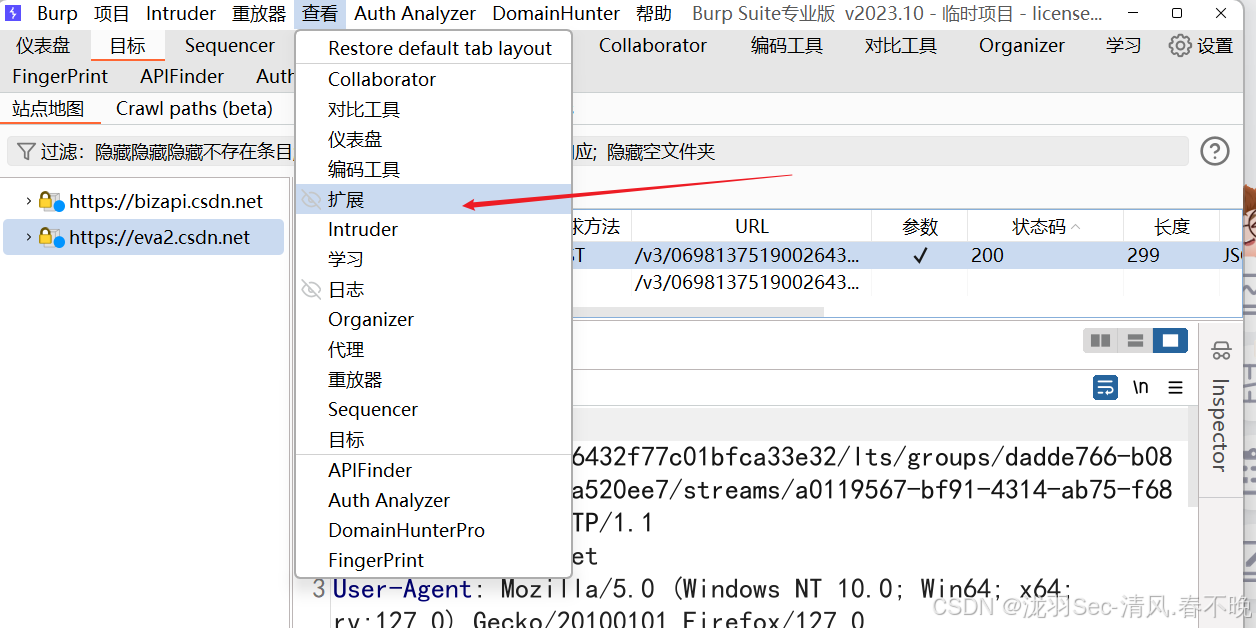Switch to the 仪表盘 tab
This screenshot has height=628, width=1256.
tap(43, 46)
